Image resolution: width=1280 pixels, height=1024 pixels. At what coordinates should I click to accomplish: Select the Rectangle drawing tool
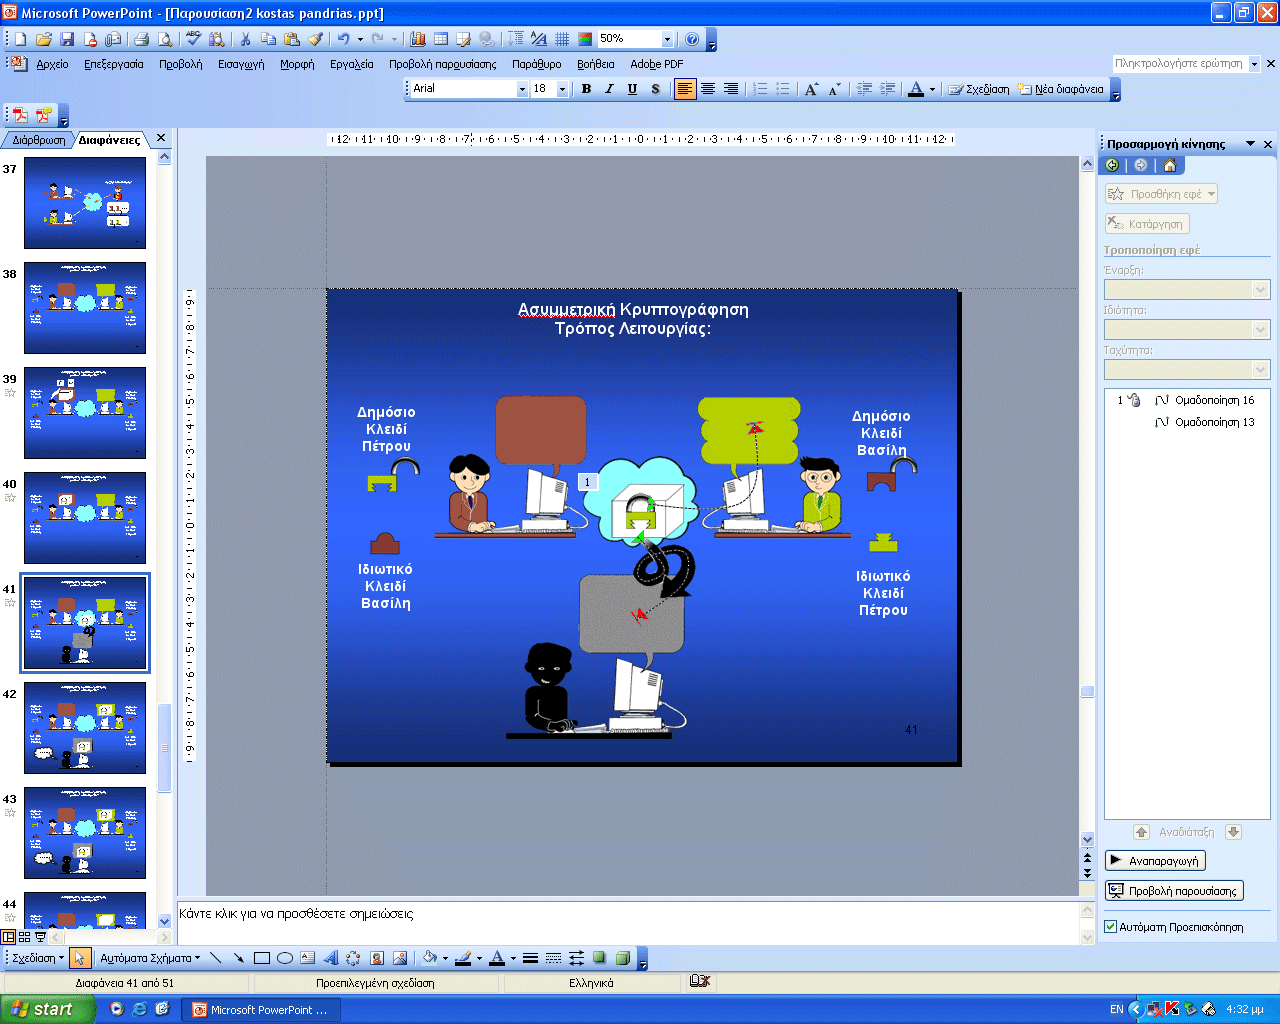261,958
